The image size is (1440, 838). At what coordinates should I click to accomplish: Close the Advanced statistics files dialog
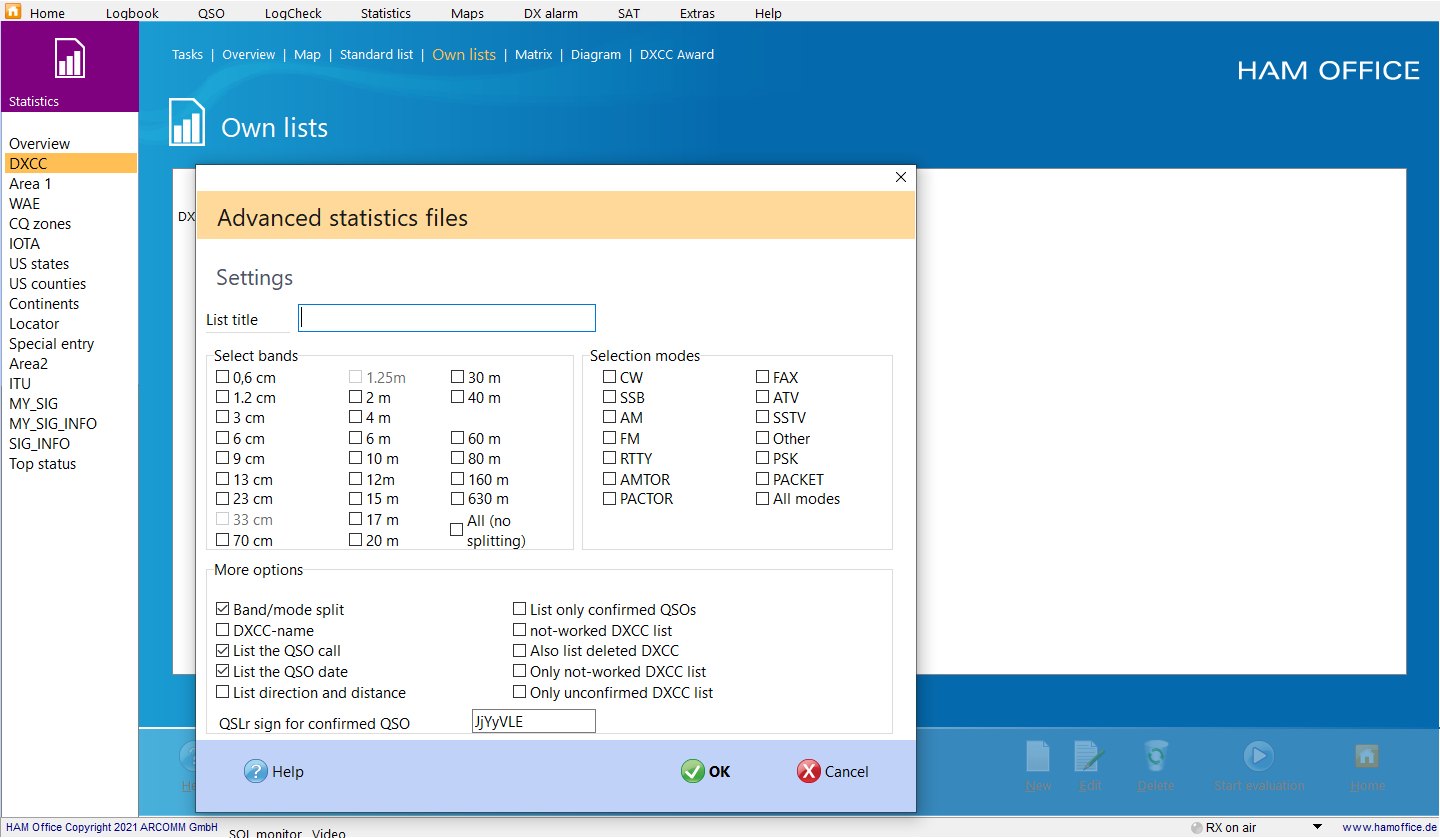[900, 177]
